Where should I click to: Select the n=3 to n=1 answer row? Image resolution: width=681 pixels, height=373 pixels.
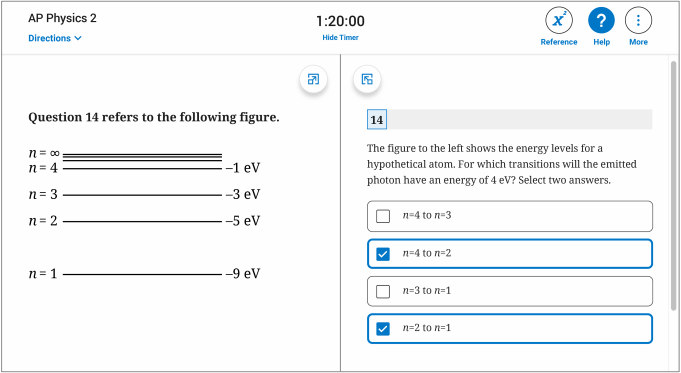pyautogui.click(x=509, y=291)
